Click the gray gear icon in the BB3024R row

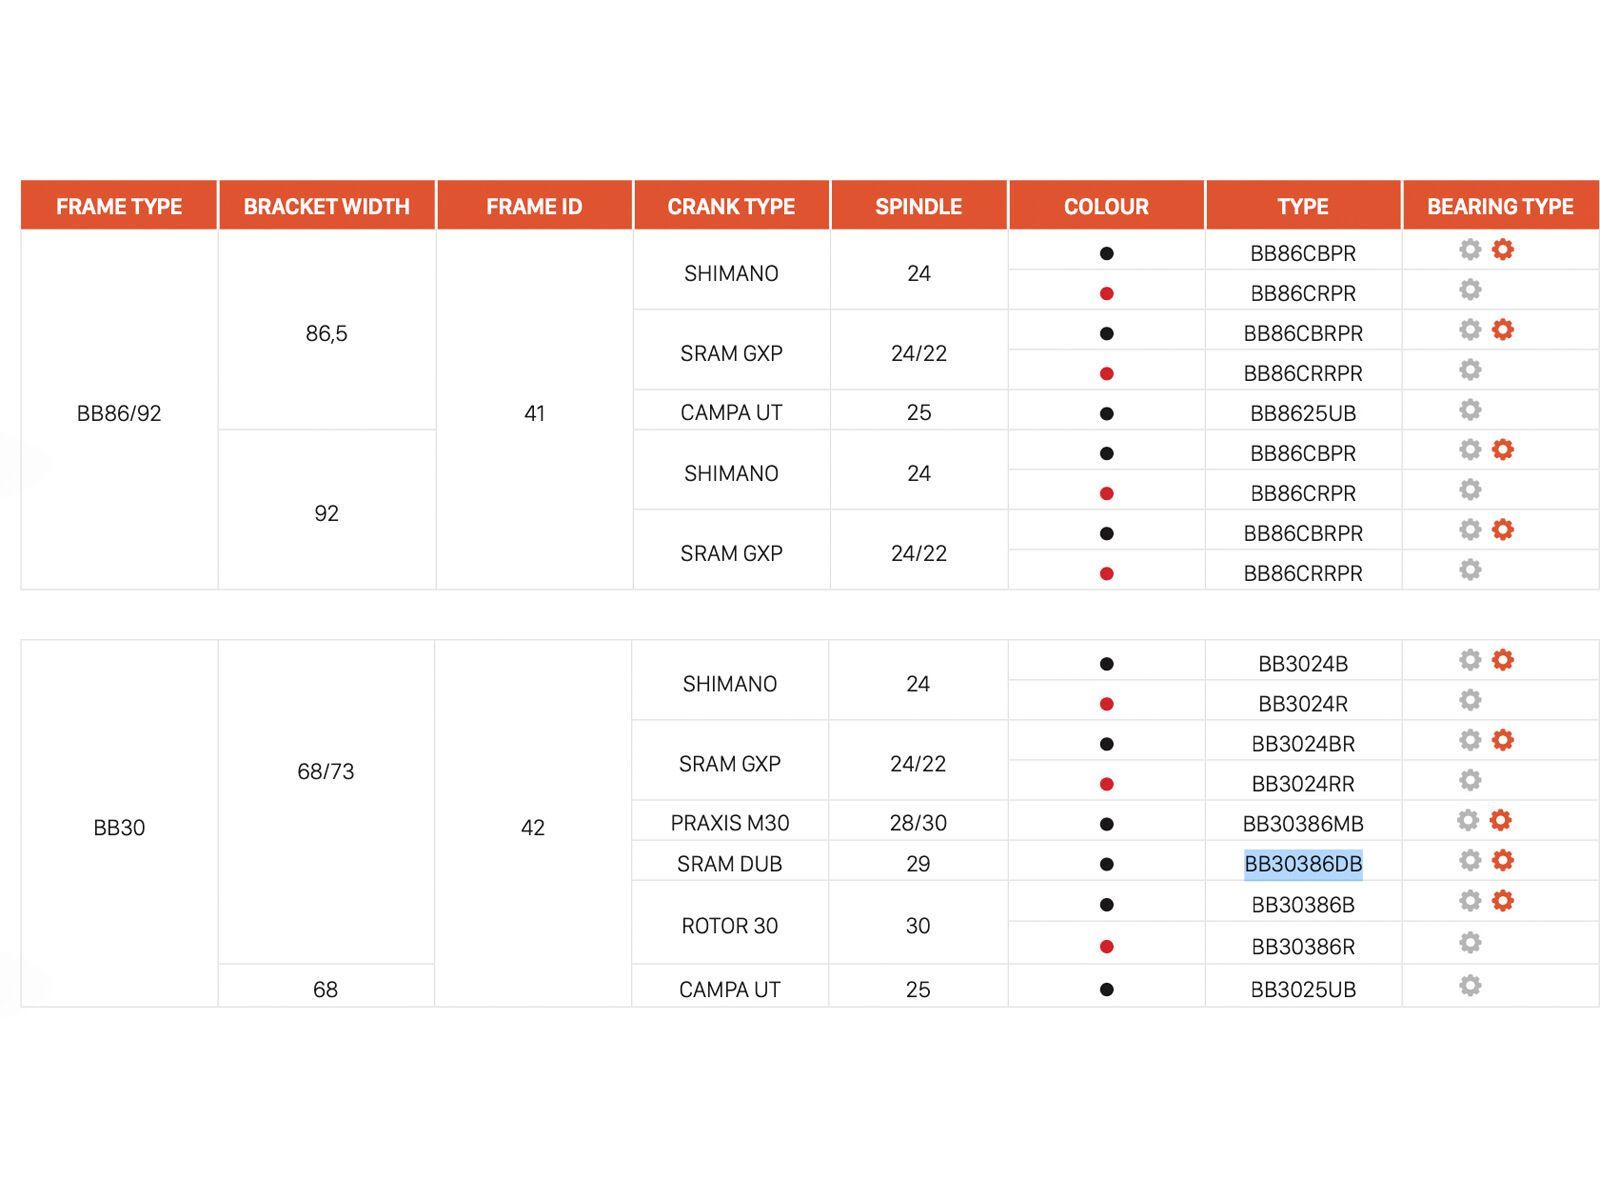[x=1469, y=700]
